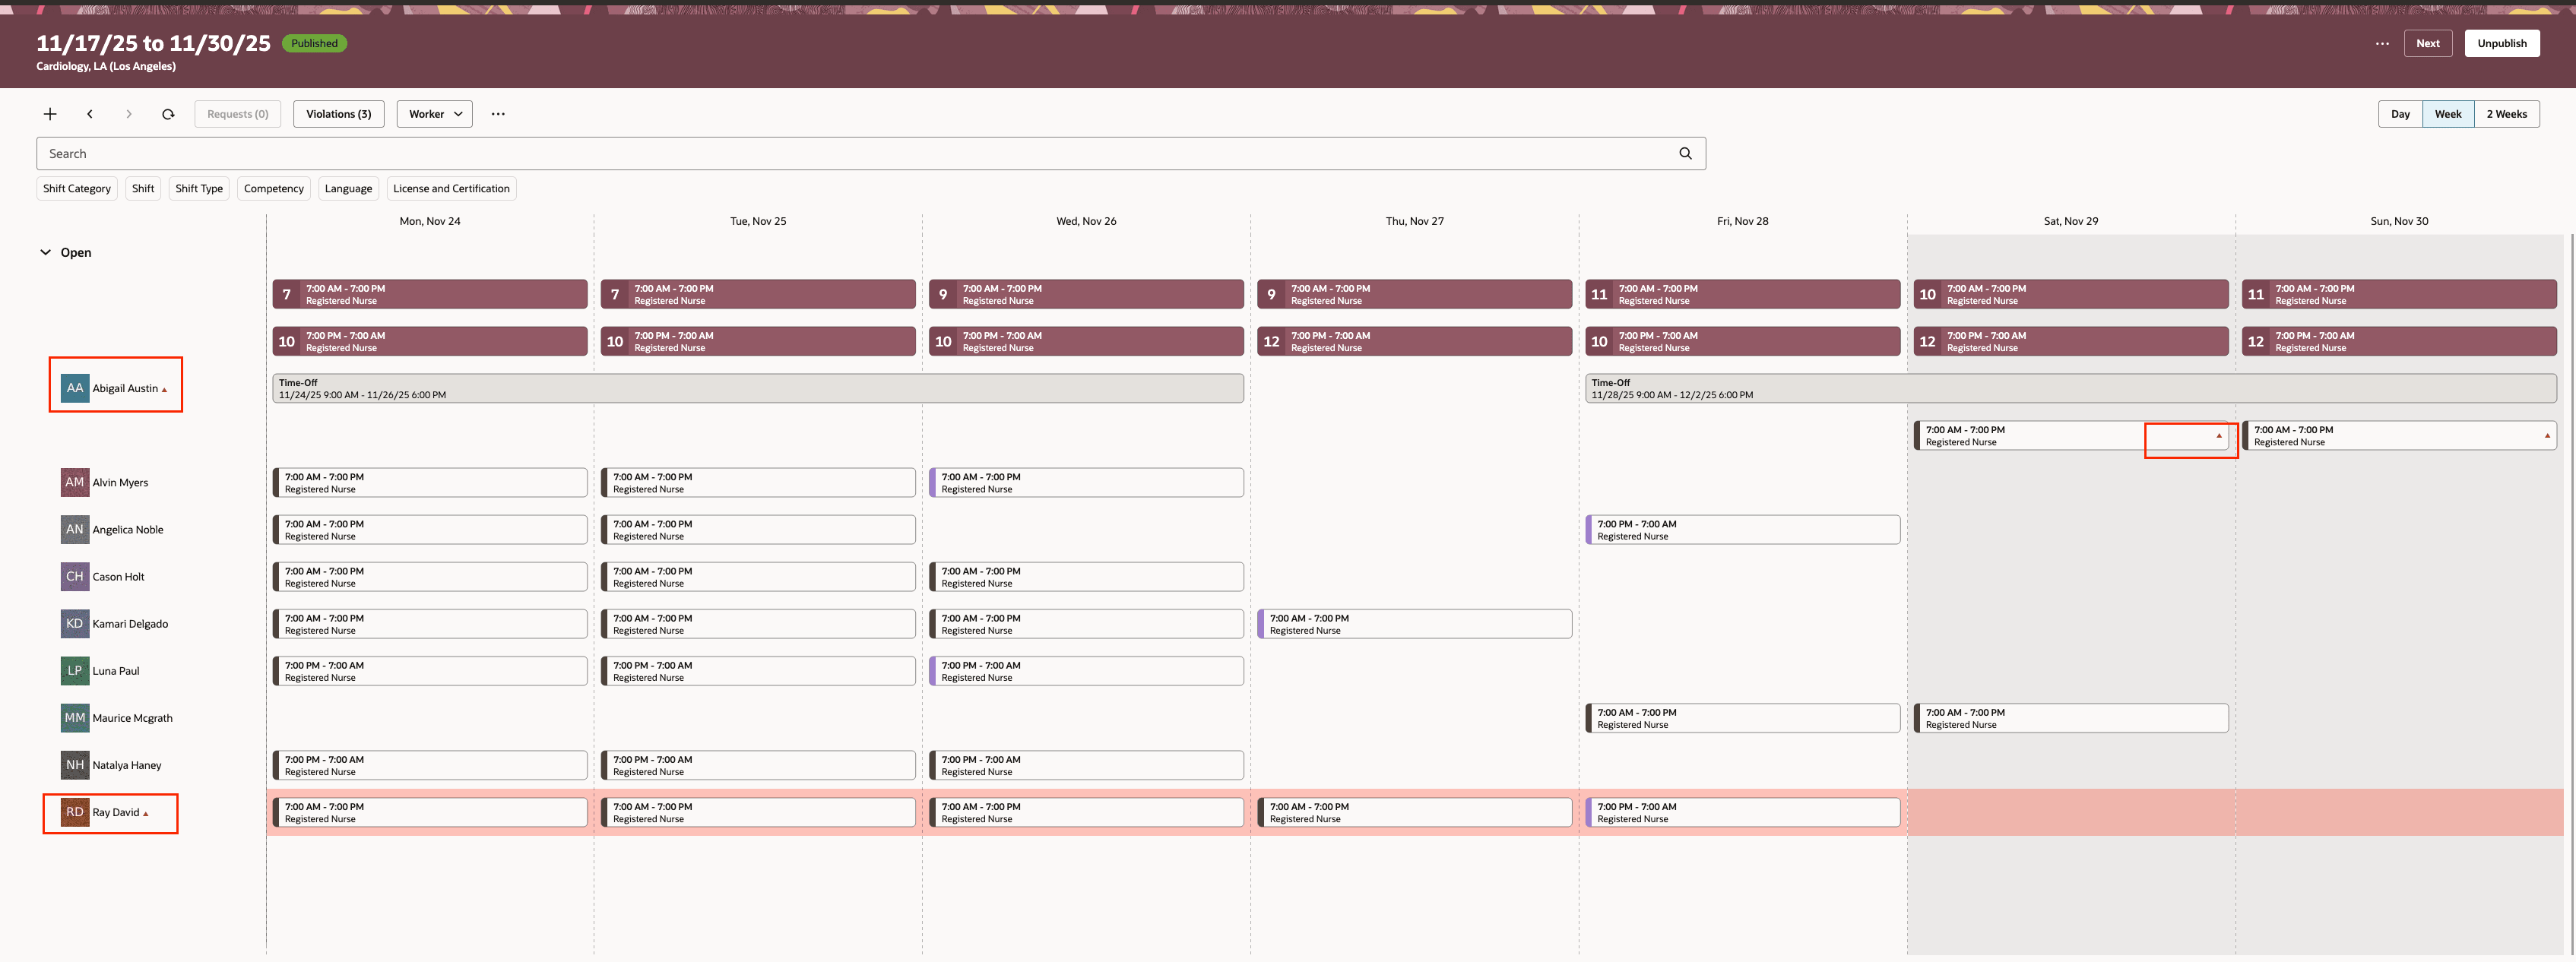Click the green Published status badge
This screenshot has width=2576, height=962.
pyautogui.click(x=314, y=43)
